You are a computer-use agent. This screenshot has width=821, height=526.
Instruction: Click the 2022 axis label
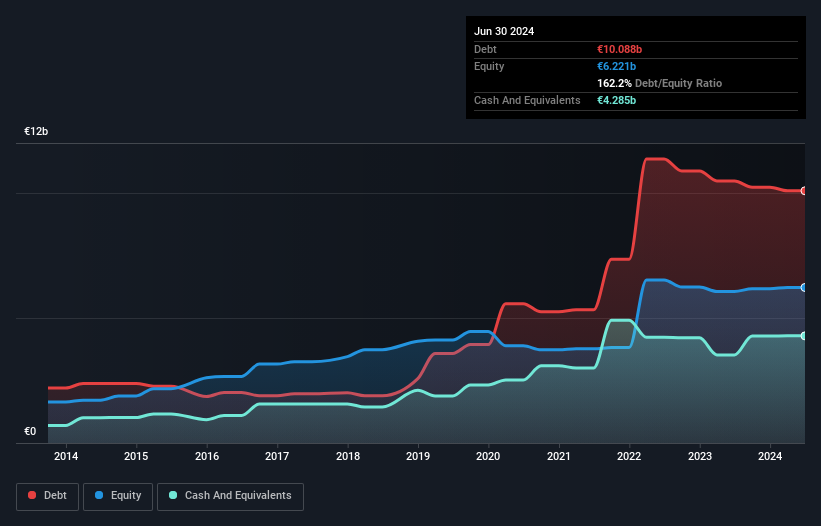pyautogui.click(x=629, y=456)
